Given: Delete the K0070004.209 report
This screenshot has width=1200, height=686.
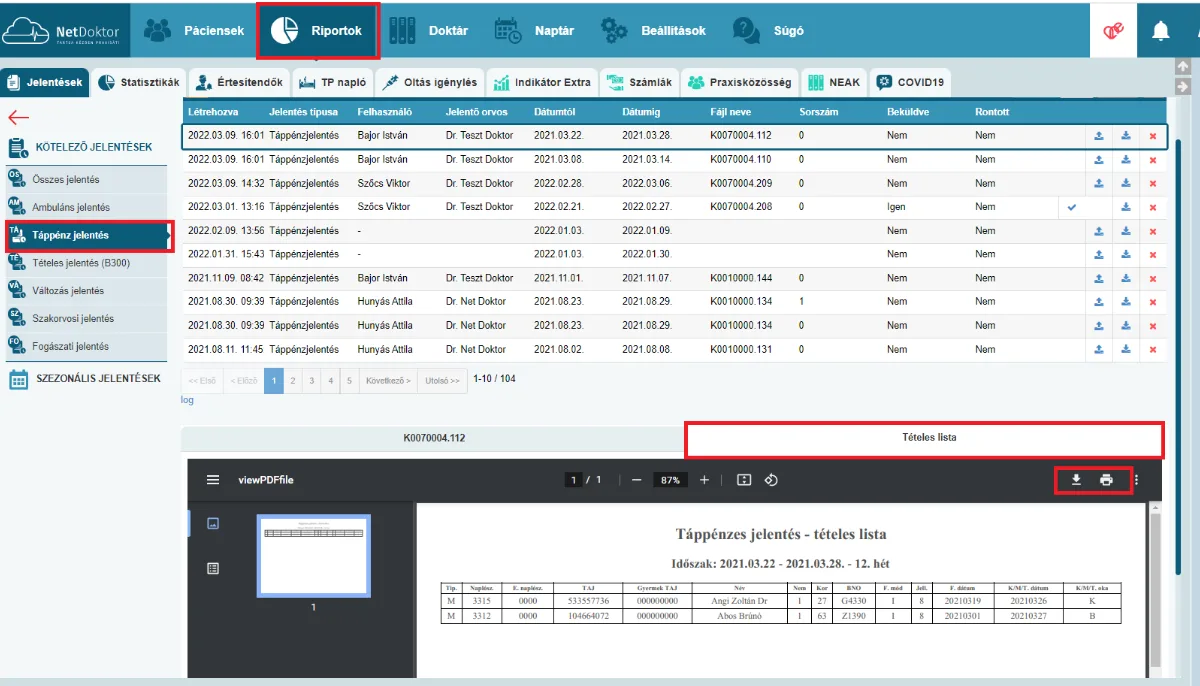Looking at the screenshot, I should pos(1153,183).
